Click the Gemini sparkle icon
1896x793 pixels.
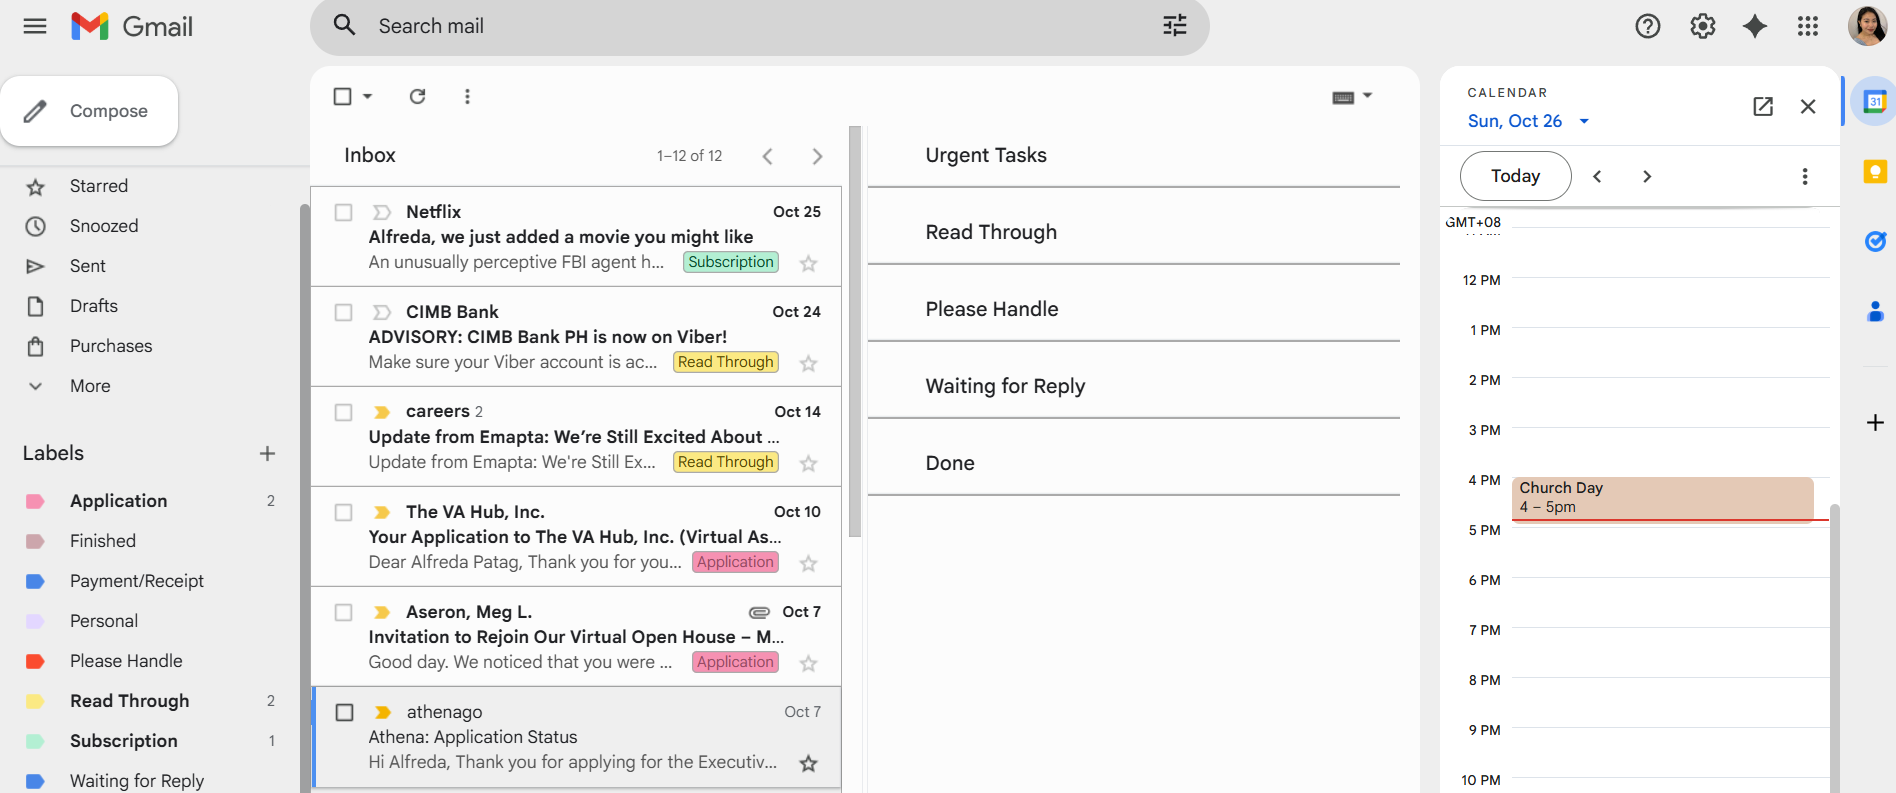pyautogui.click(x=1754, y=26)
